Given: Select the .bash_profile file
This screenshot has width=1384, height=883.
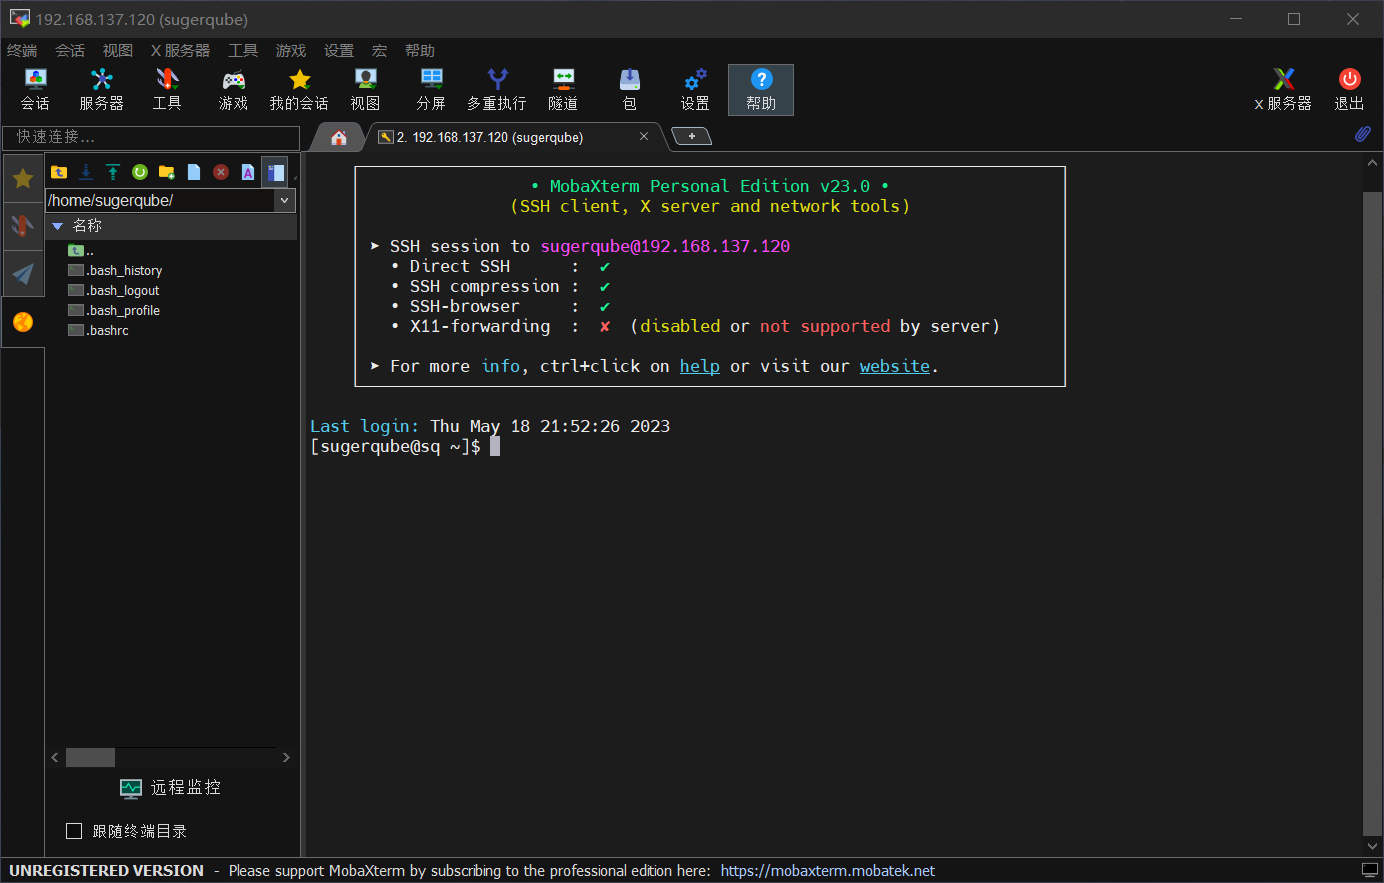Looking at the screenshot, I should pos(114,310).
